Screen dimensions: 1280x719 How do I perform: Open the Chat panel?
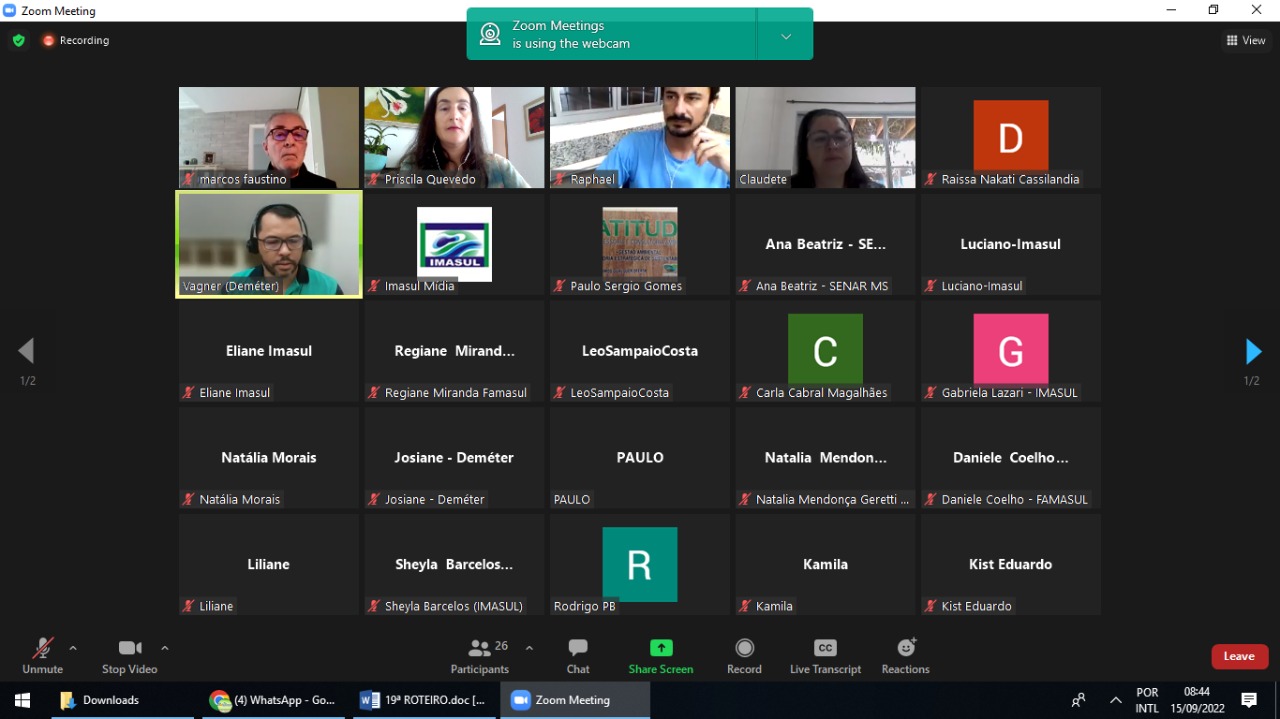(x=578, y=655)
